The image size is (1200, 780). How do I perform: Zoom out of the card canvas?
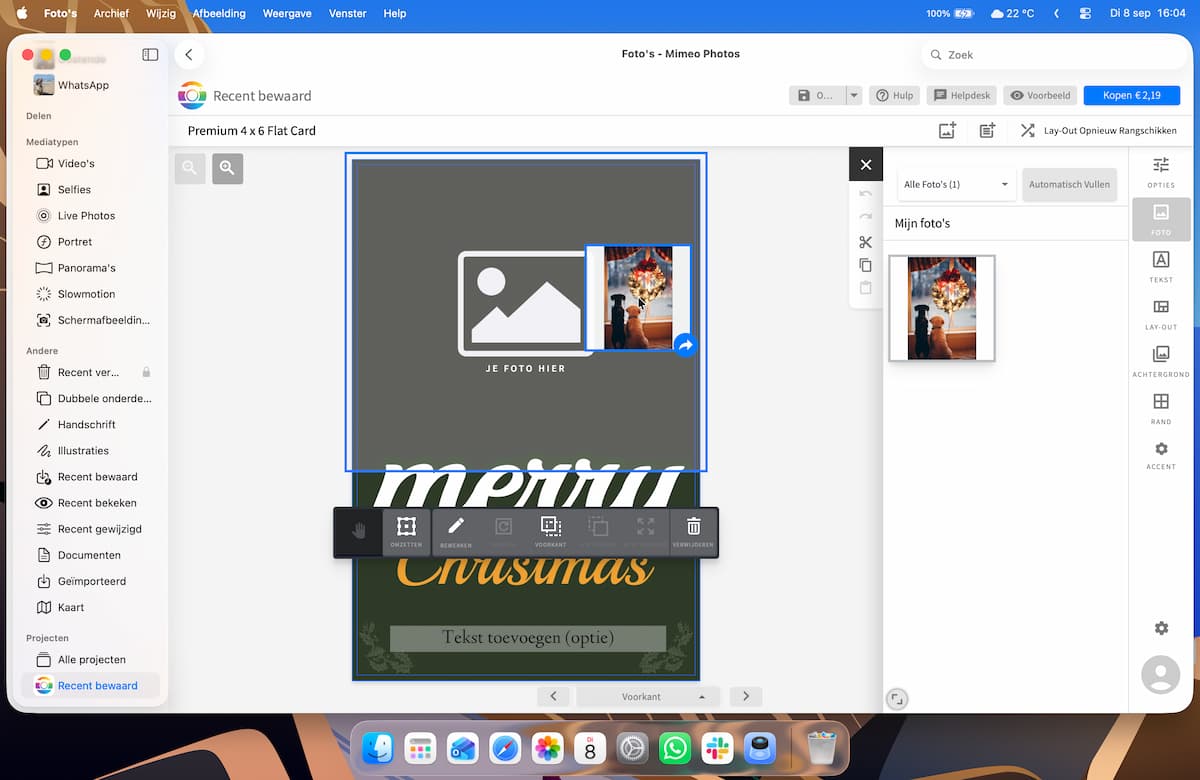click(x=190, y=169)
